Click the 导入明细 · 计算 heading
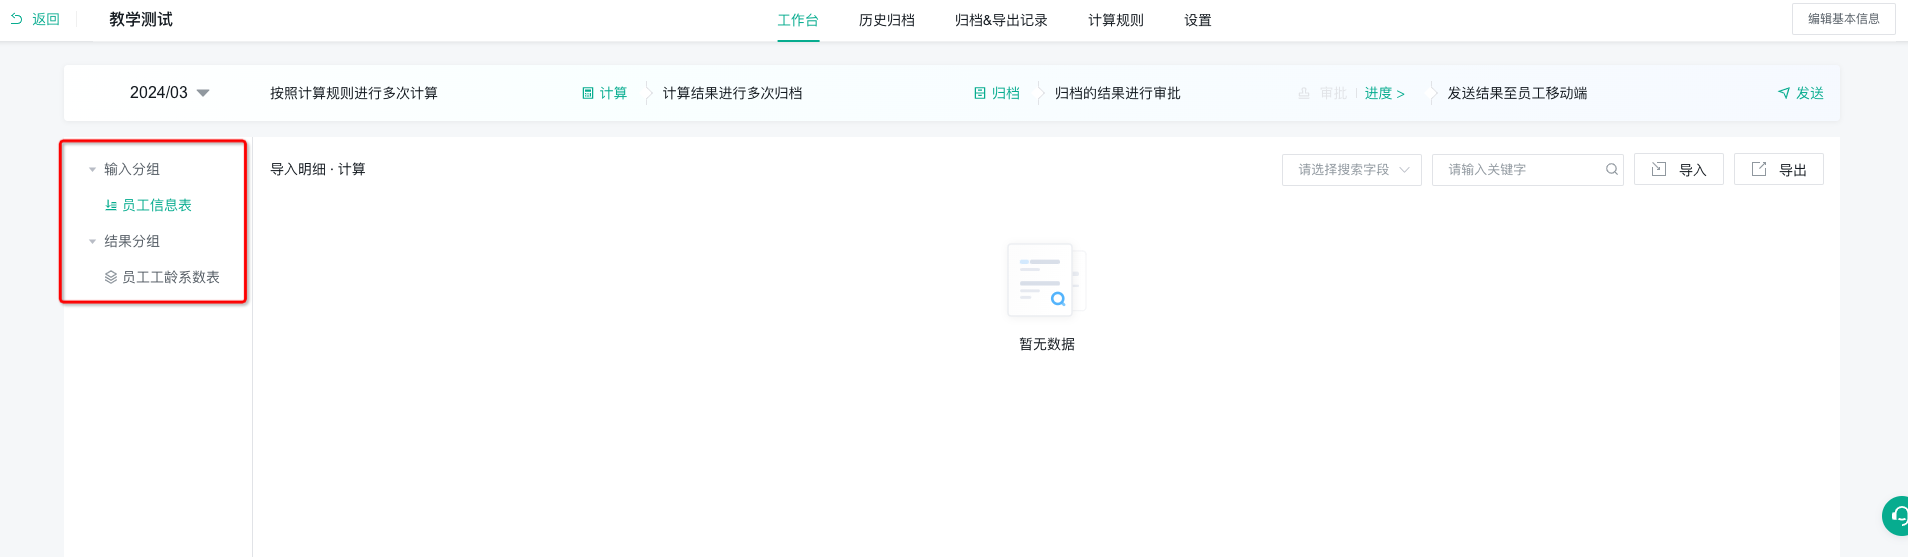 pos(318,169)
